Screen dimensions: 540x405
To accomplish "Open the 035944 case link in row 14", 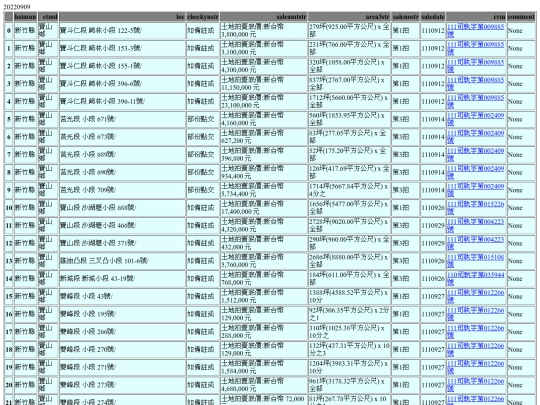I will coord(475,279).
